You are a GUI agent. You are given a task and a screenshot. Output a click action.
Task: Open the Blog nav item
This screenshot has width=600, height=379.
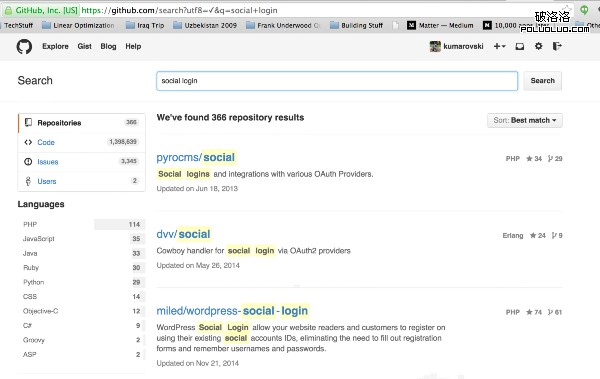coord(108,46)
